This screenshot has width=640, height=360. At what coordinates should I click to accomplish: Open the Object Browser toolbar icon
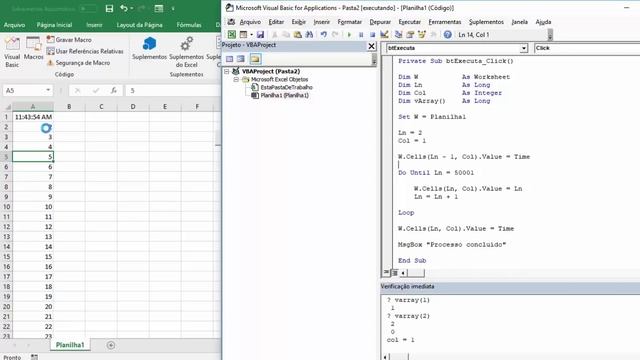coord(422,35)
